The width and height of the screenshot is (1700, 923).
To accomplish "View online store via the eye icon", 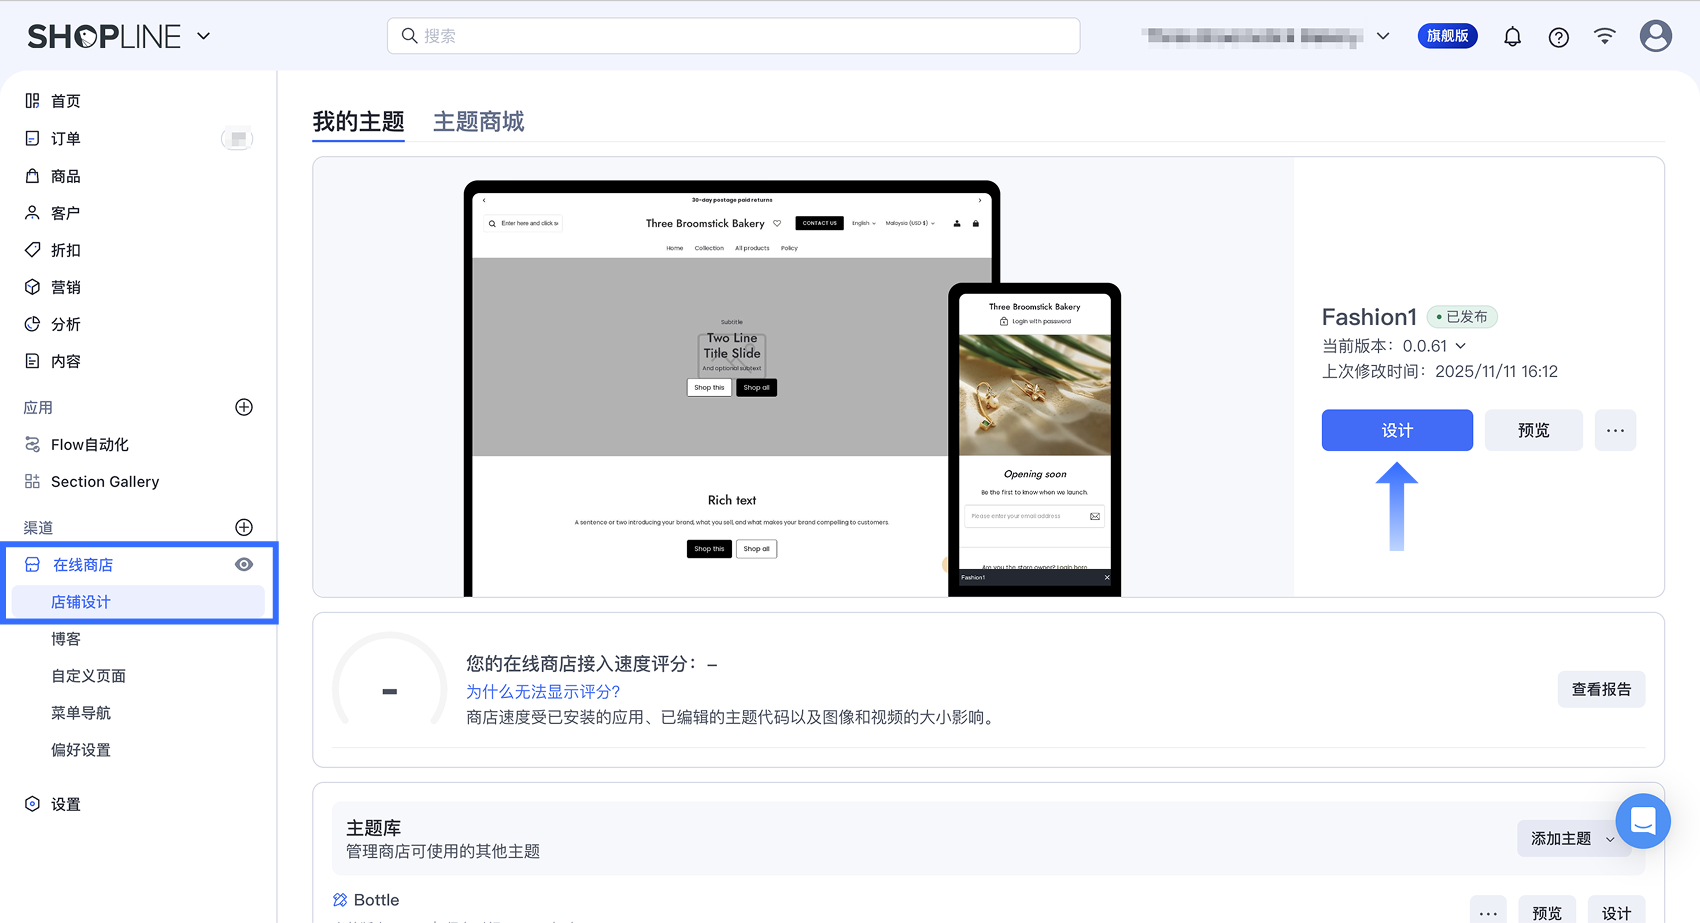I will point(244,565).
